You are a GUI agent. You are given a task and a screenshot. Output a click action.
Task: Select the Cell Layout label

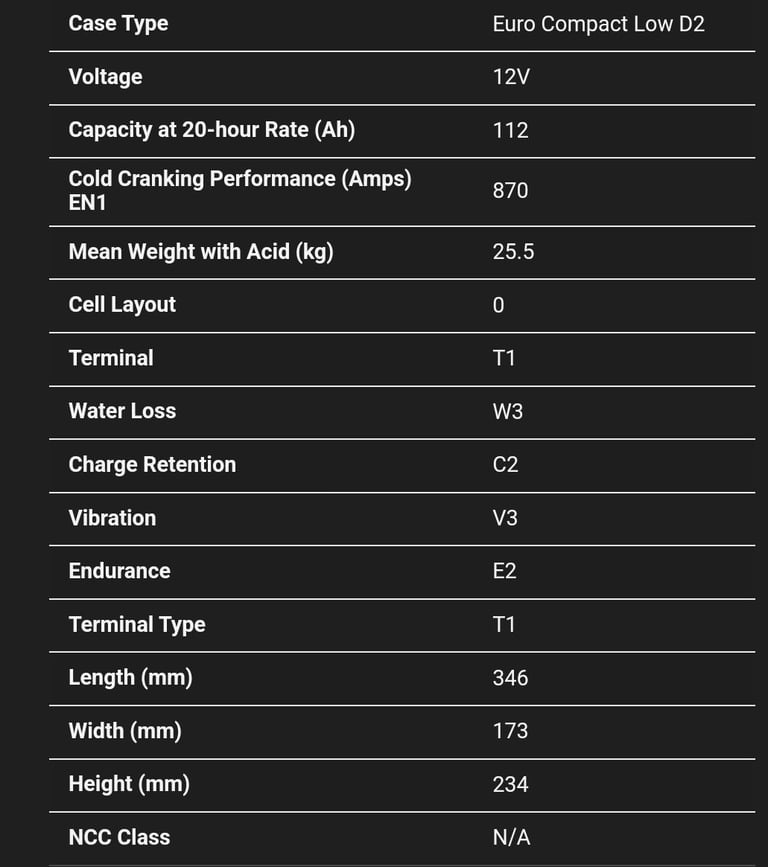click(x=122, y=305)
